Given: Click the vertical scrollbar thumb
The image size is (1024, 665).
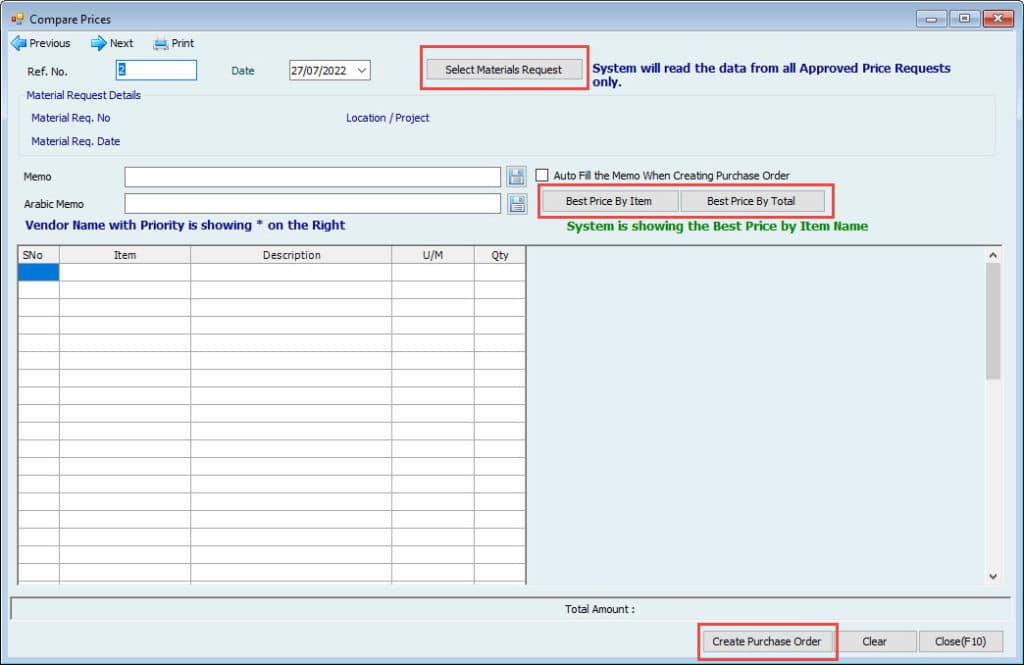Looking at the screenshot, I should point(993,321).
